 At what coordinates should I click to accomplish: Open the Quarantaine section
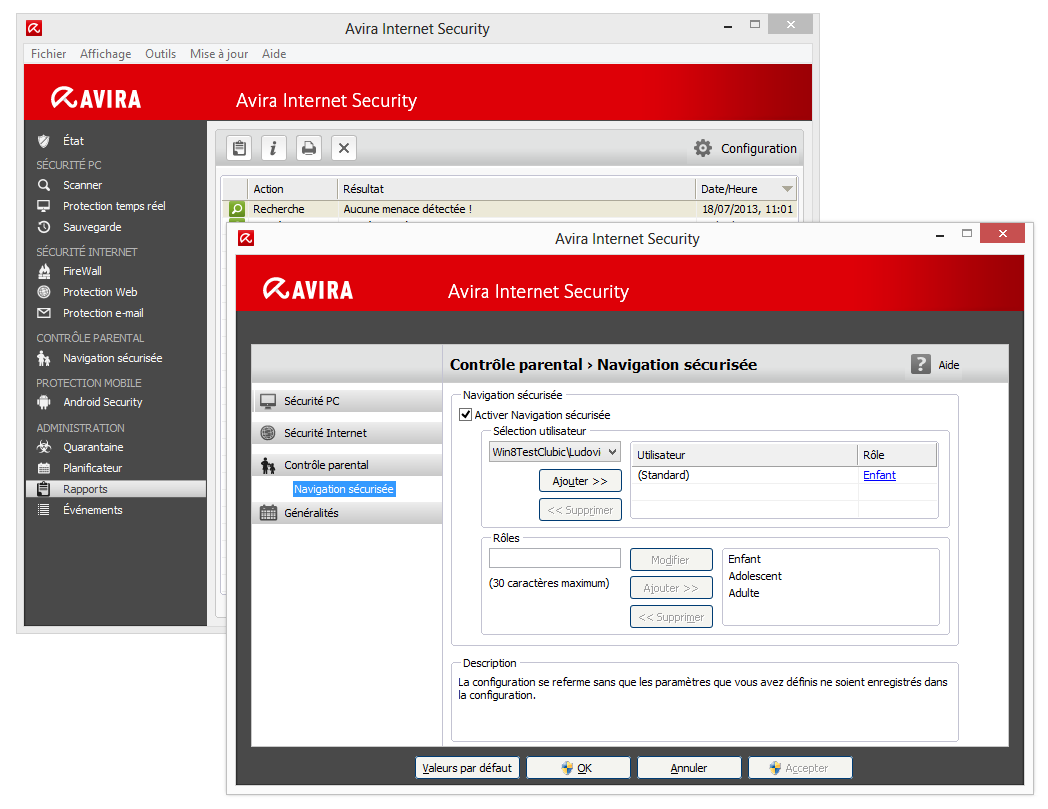pyautogui.click(x=93, y=447)
